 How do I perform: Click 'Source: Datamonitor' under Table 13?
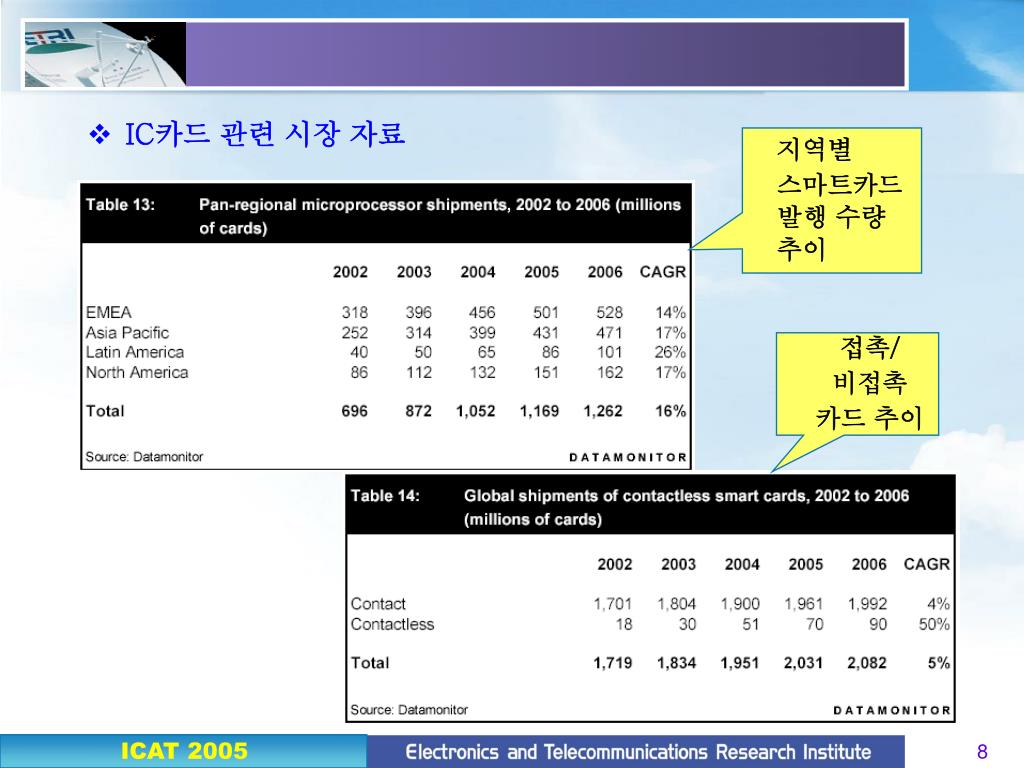(144, 456)
